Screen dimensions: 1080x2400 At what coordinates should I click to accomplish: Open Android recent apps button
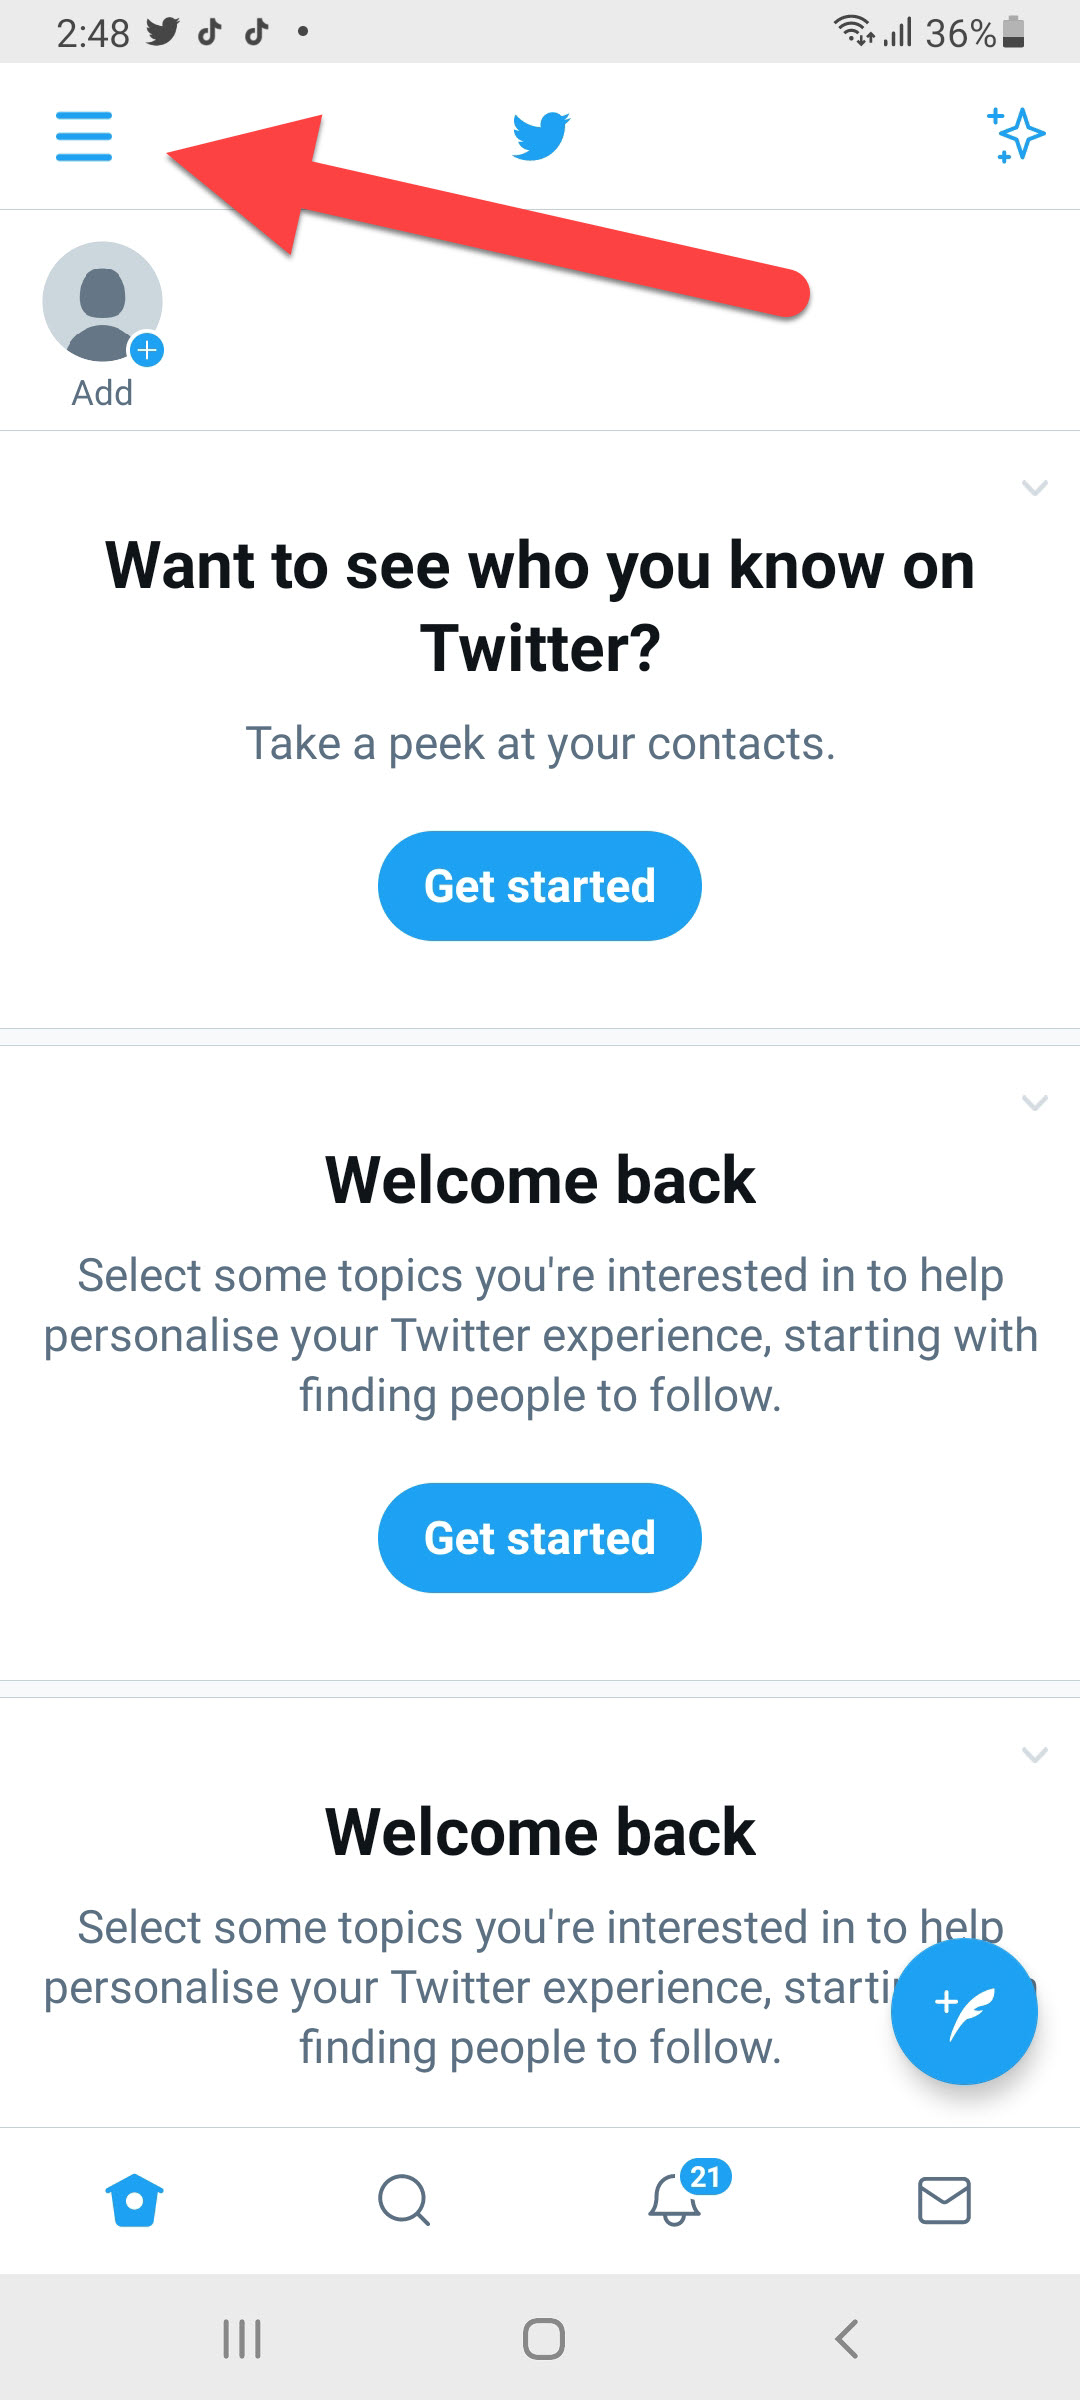(242, 2339)
